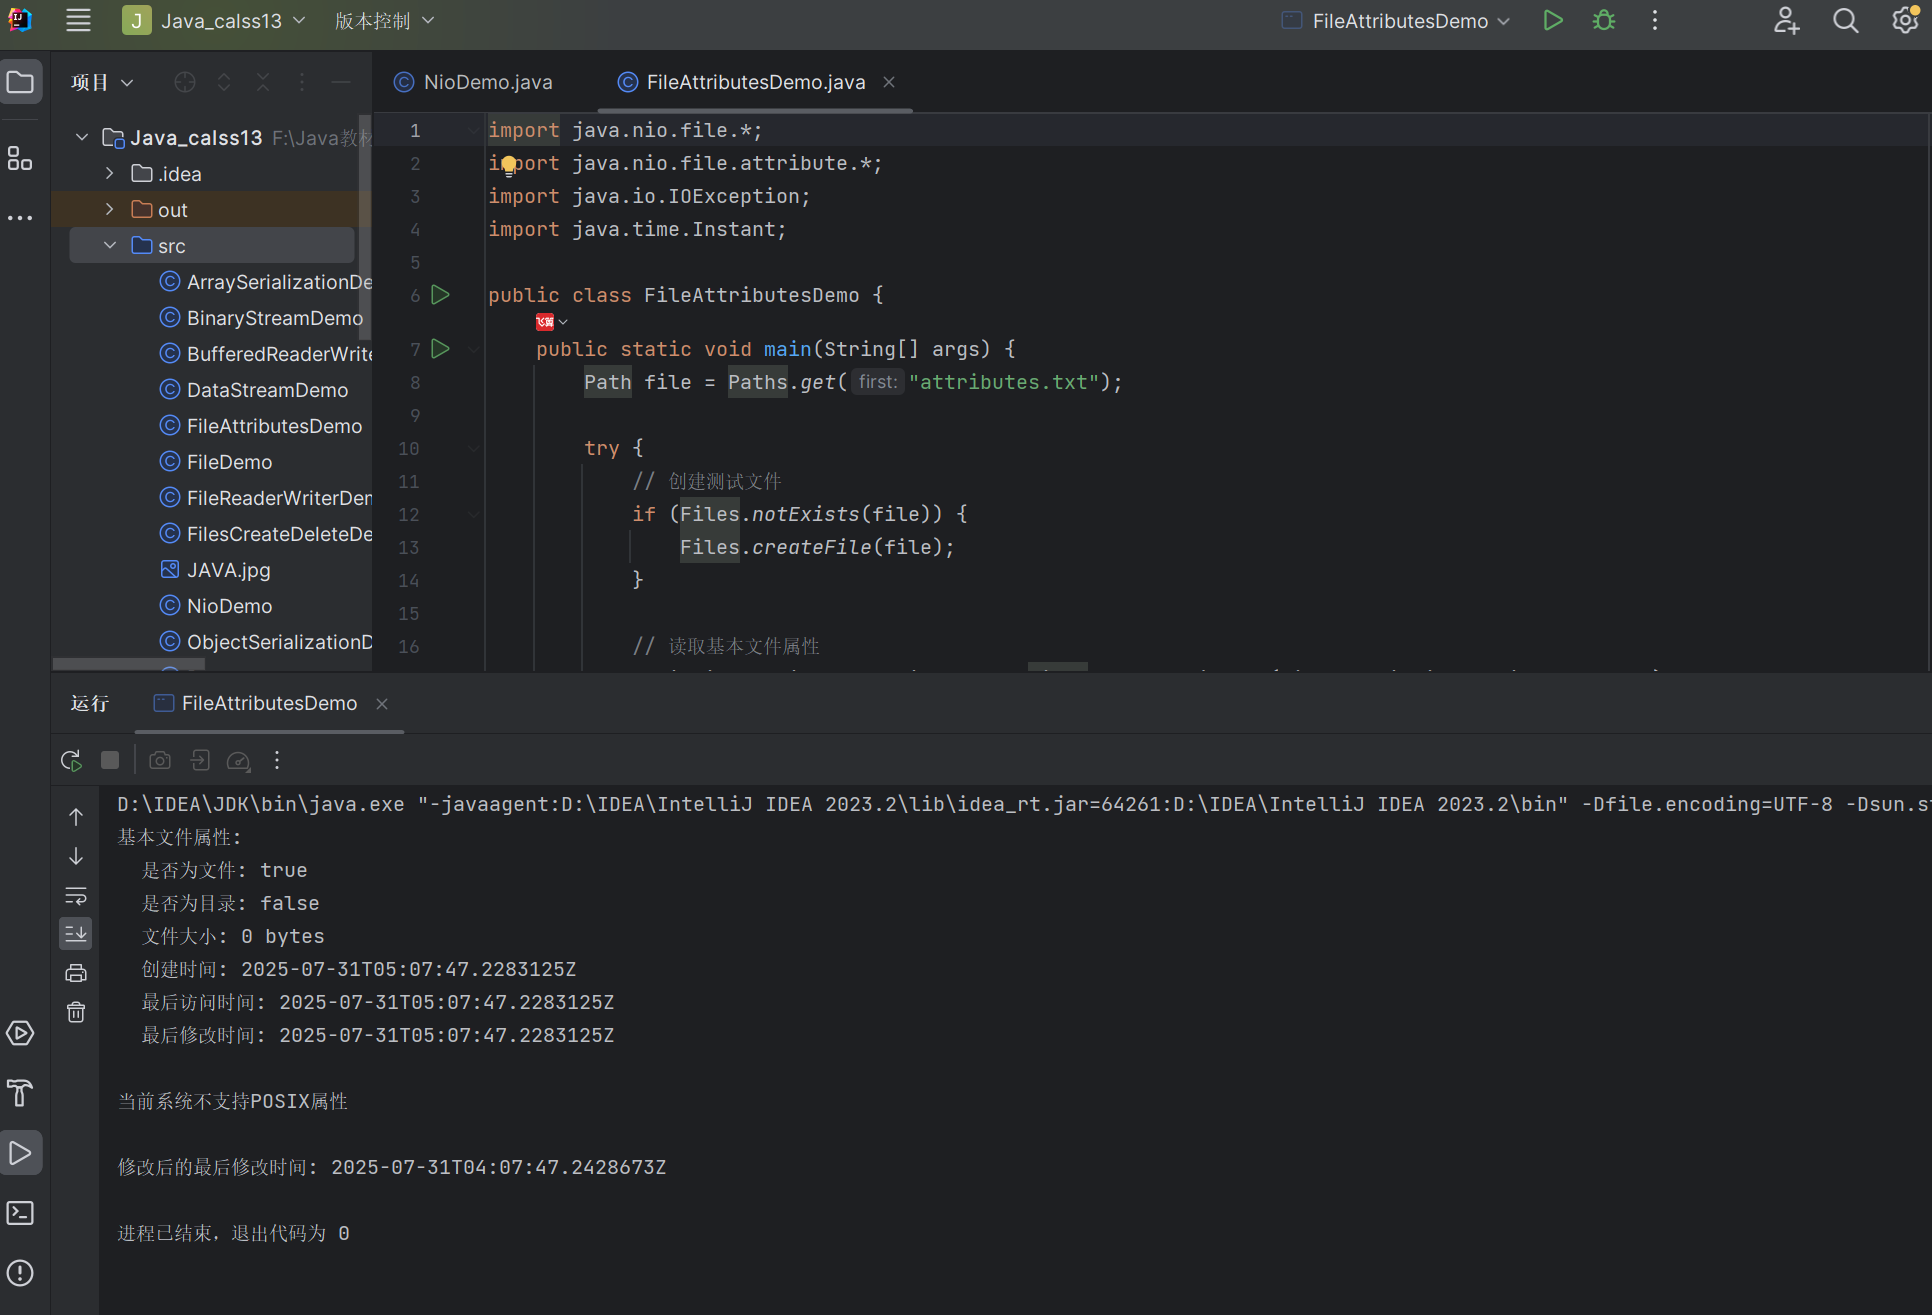1932x1315 pixels.
Task: Click the Search Everywhere magnifier icon
Action: 1845,21
